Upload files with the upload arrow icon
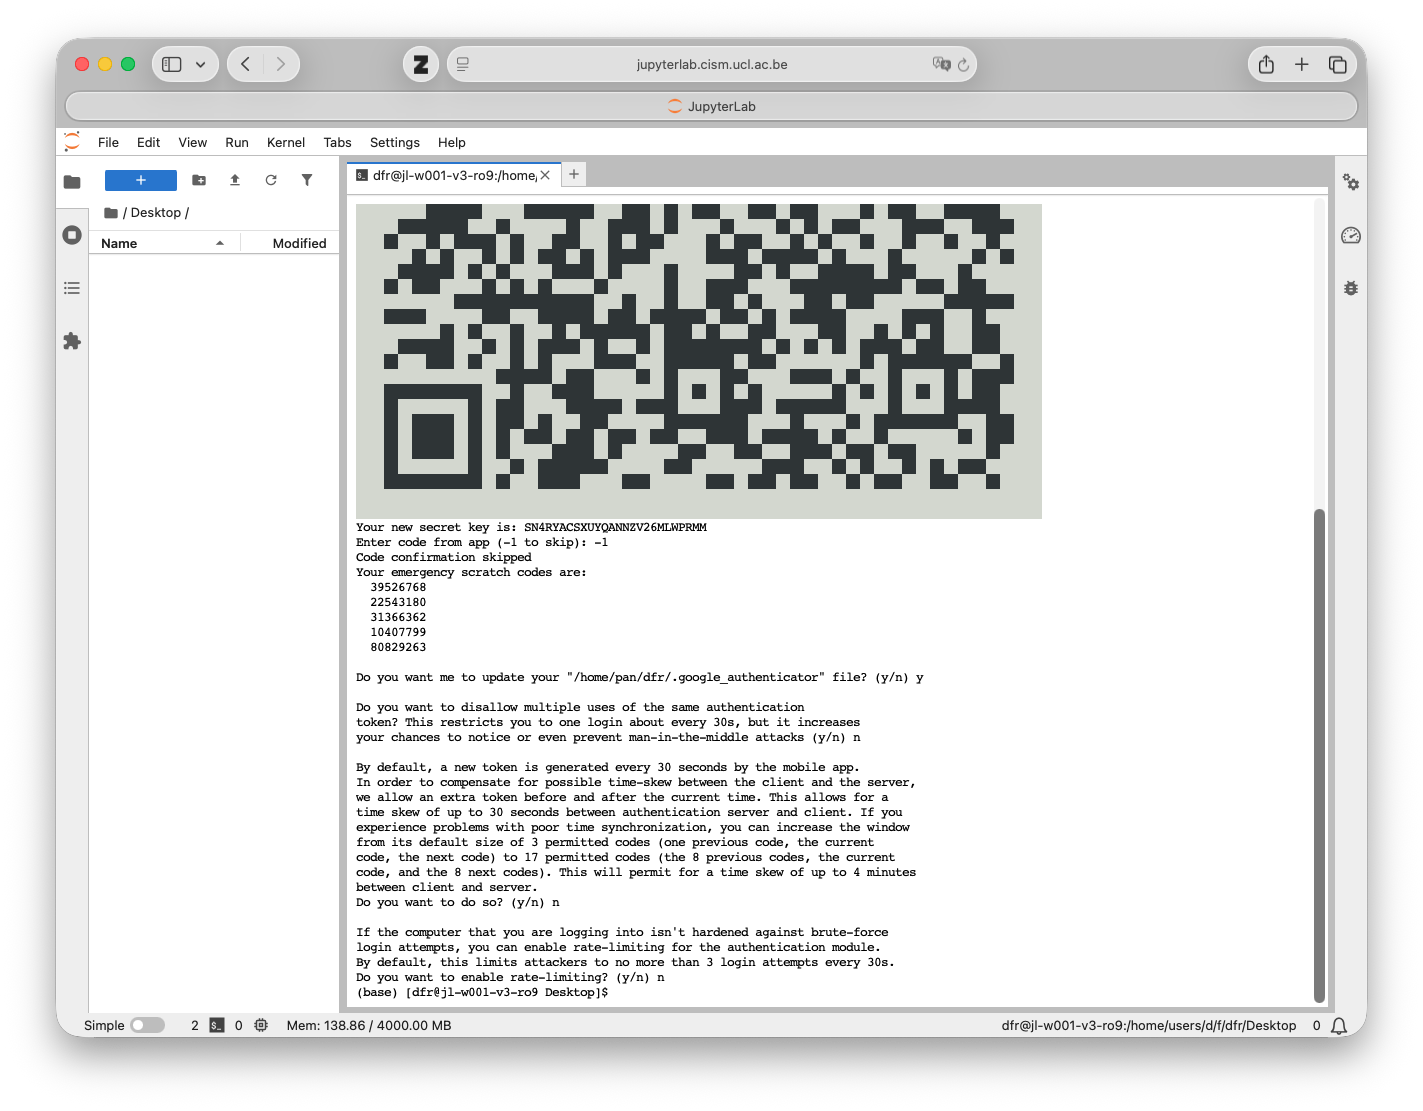 (235, 180)
